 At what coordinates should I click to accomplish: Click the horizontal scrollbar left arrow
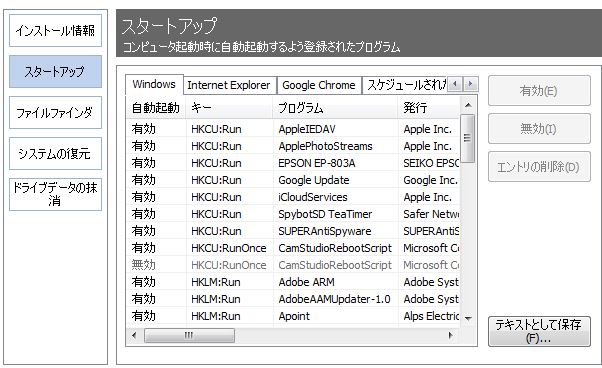(x=134, y=335)
